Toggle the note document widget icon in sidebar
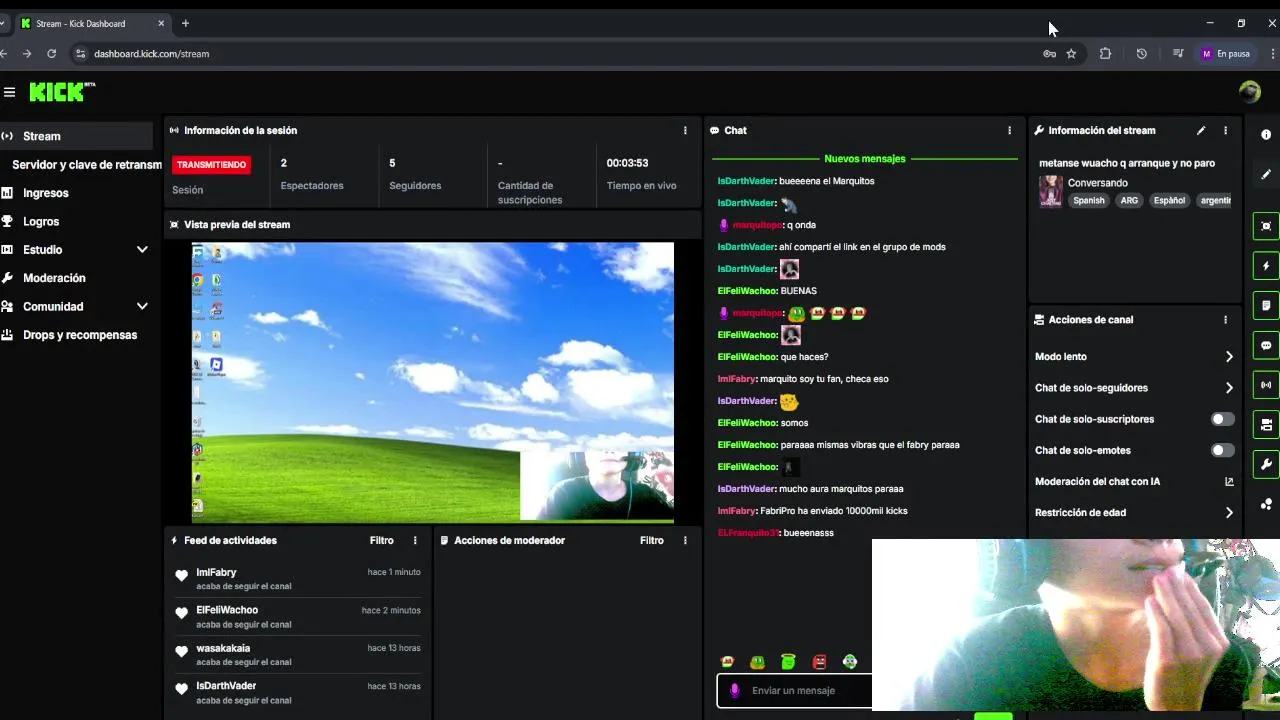This screenshot has height=720, width=1280. click(x=1266, y=305)
